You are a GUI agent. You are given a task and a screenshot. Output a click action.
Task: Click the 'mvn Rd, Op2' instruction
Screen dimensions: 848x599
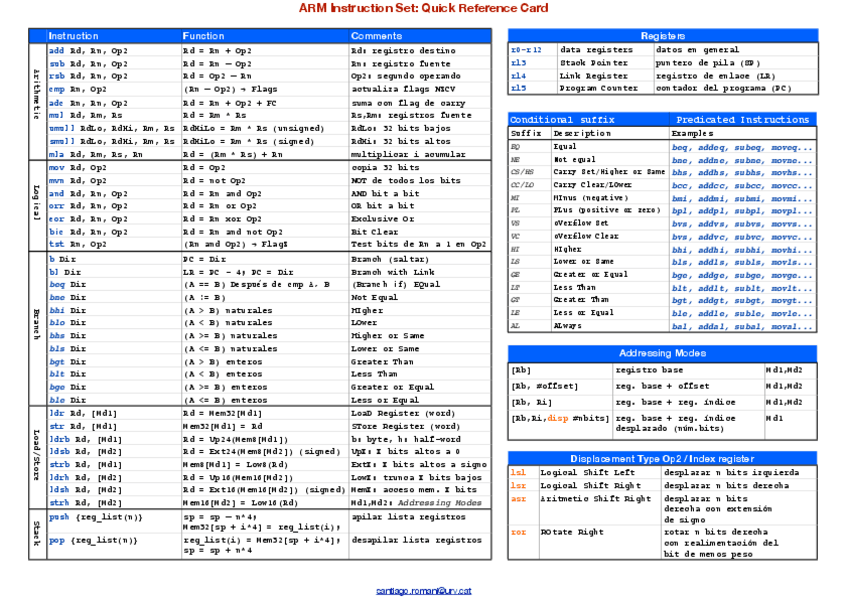coord(77,181)
